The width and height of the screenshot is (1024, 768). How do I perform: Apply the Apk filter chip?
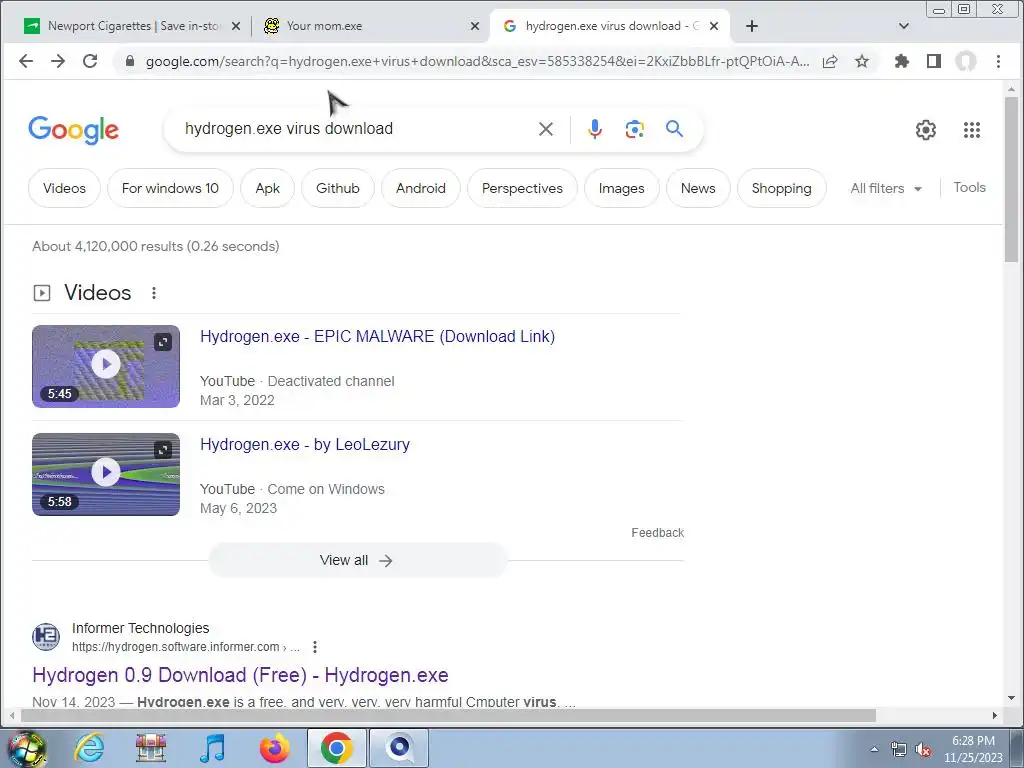268,188
